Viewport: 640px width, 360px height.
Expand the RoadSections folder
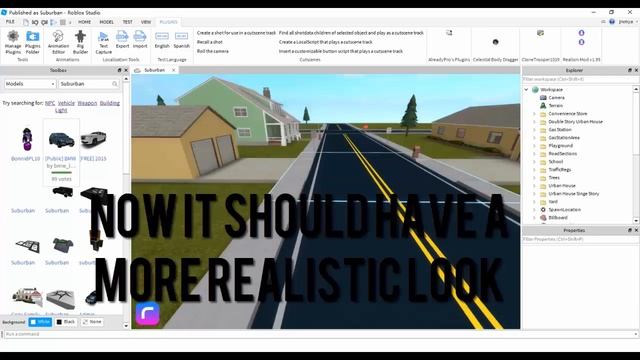[x=534, y=153]
